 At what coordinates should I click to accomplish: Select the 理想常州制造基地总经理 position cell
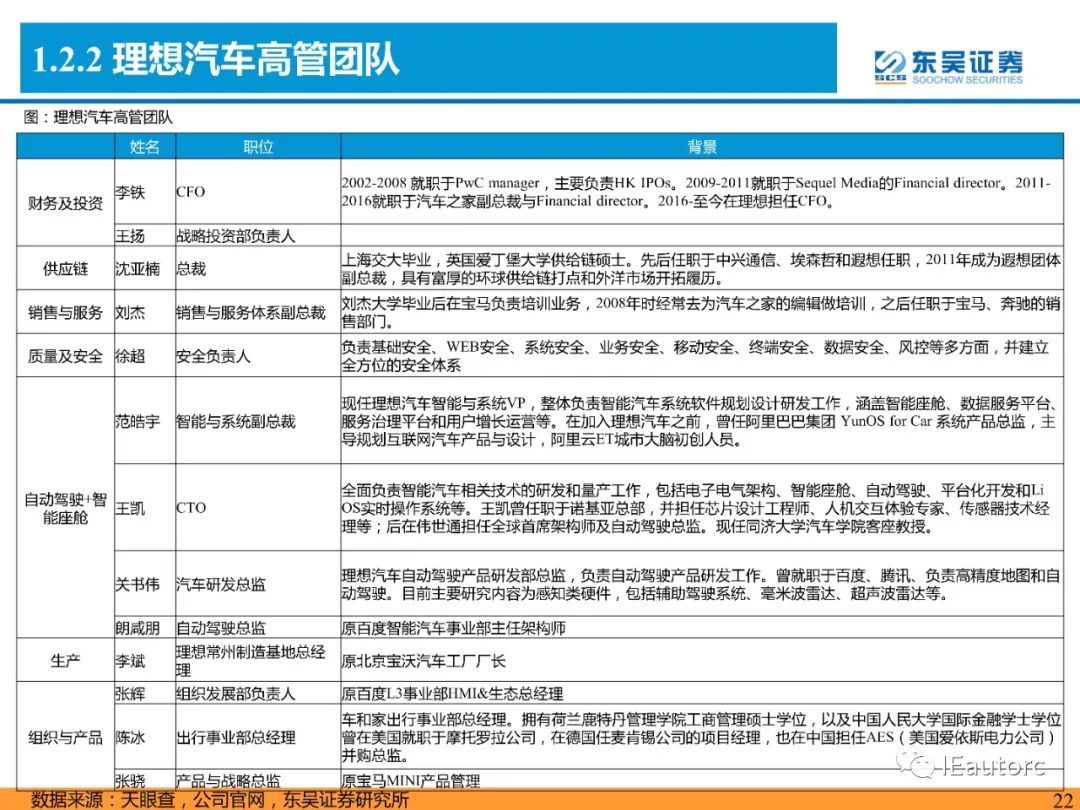tap(258, 661)
